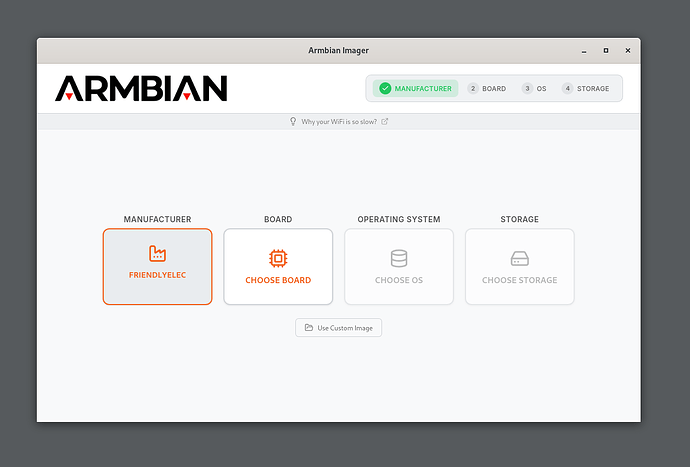Click the green checkmark on the Manufacturer step
Image resolution: width=690 pixels, height=467 pixels.
385,89
